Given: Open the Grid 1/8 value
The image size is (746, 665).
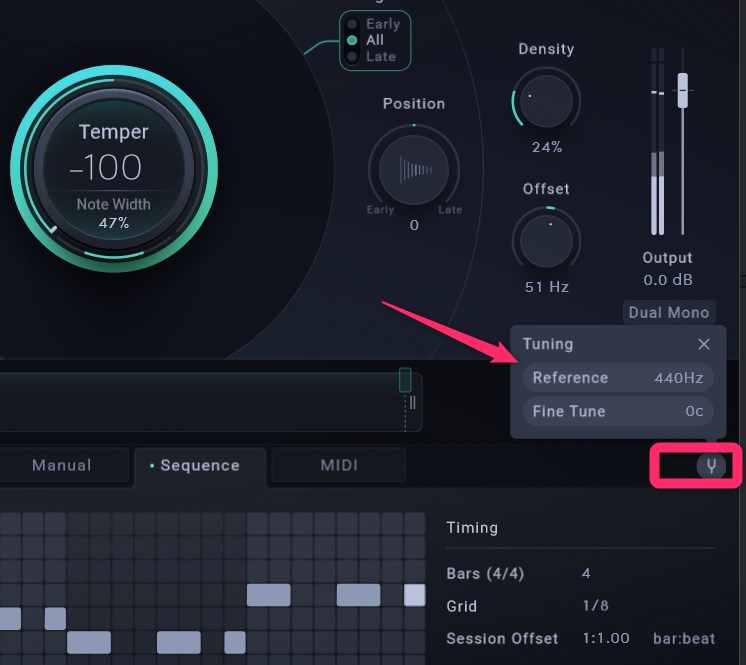Looking at the screenshot, I should pyautogui.click(x=596, y=606).
